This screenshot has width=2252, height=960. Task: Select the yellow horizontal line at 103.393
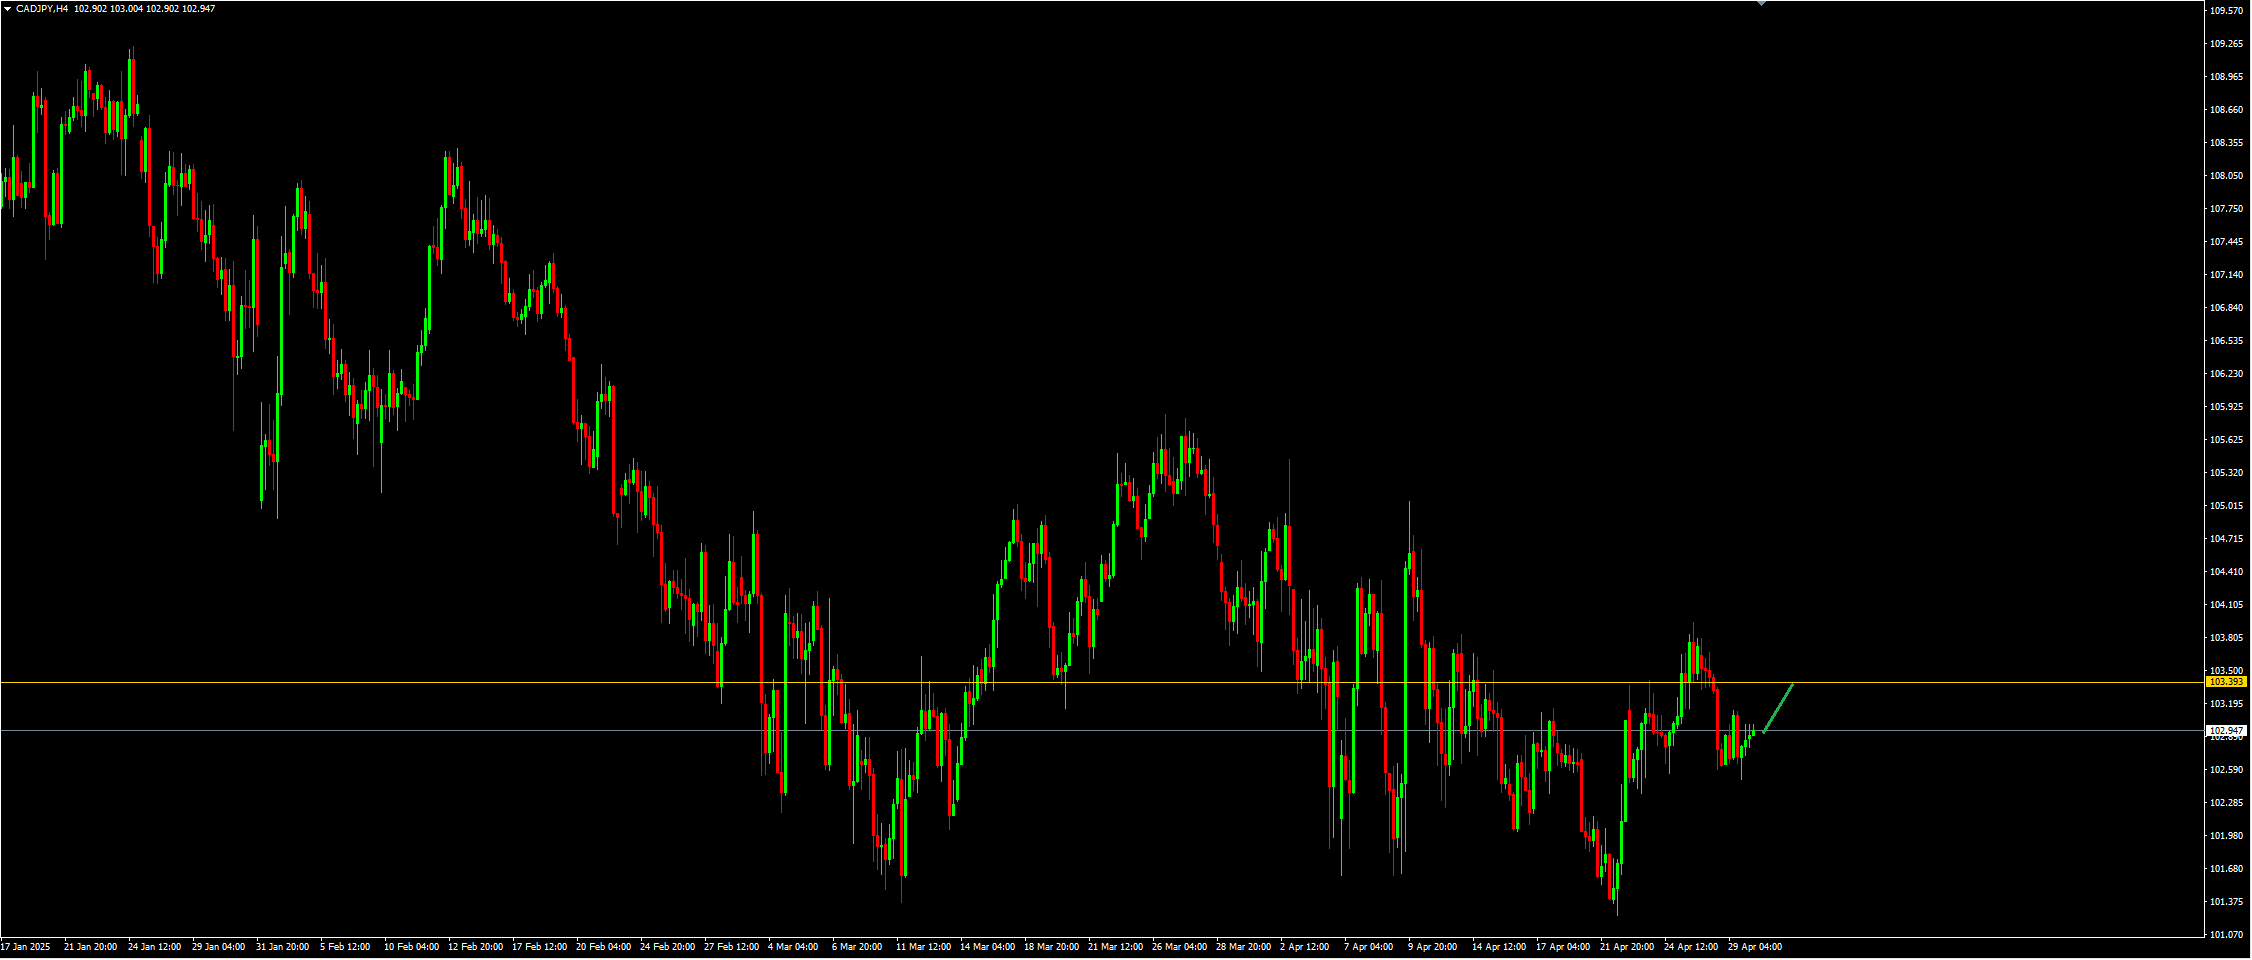(x=1100, y=682)
